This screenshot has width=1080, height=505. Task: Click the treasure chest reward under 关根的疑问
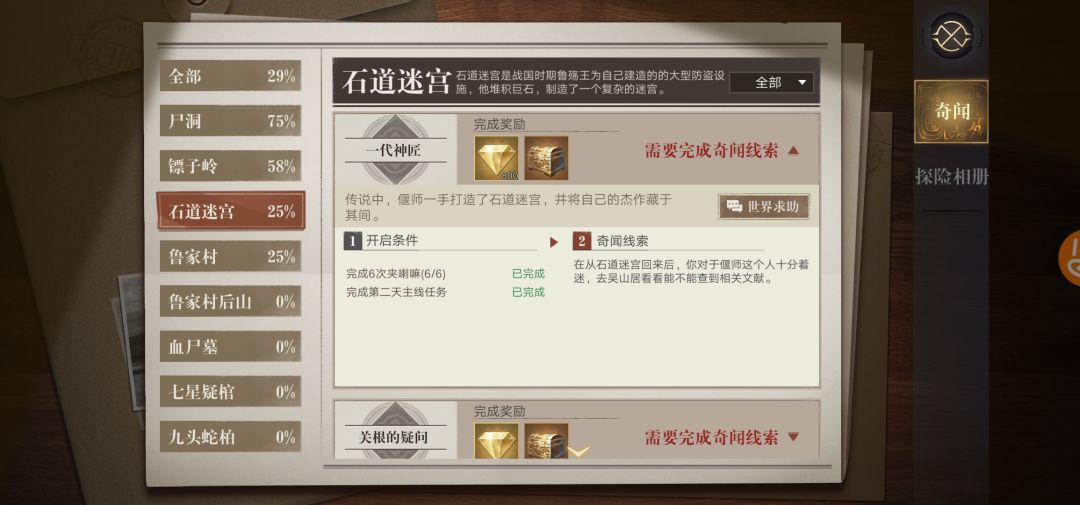tap(546, 441)
